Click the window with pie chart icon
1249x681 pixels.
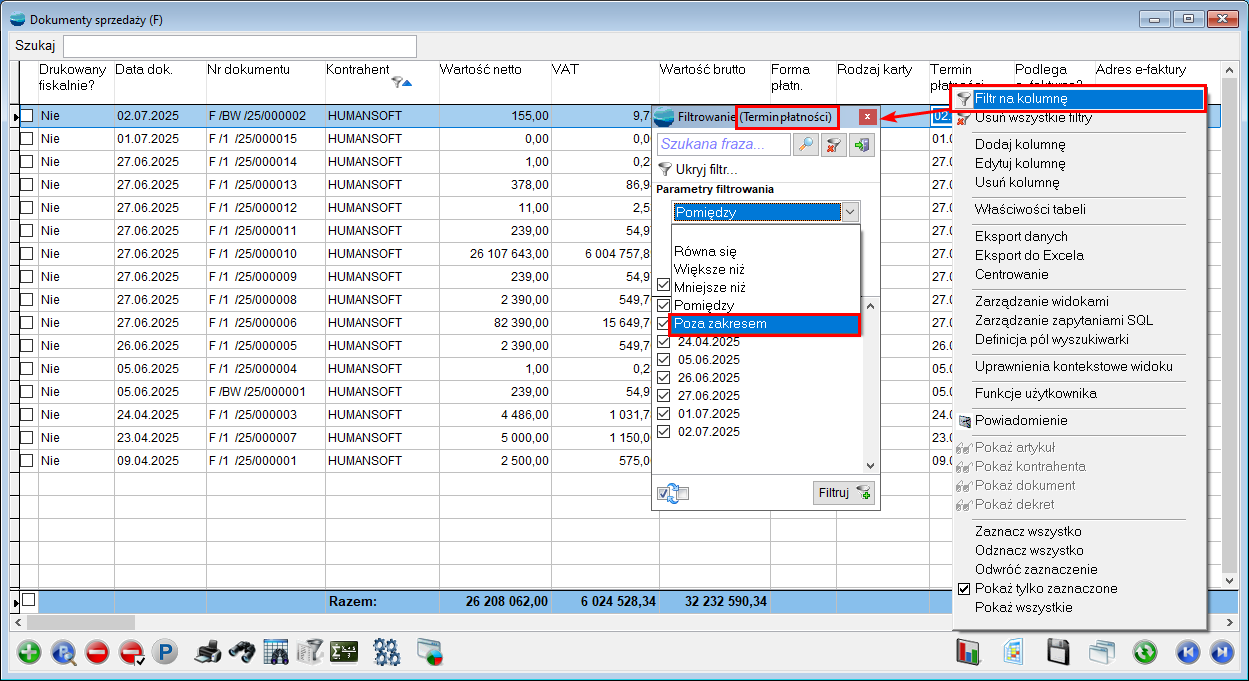pyautogui.click(x=429, y=653)
